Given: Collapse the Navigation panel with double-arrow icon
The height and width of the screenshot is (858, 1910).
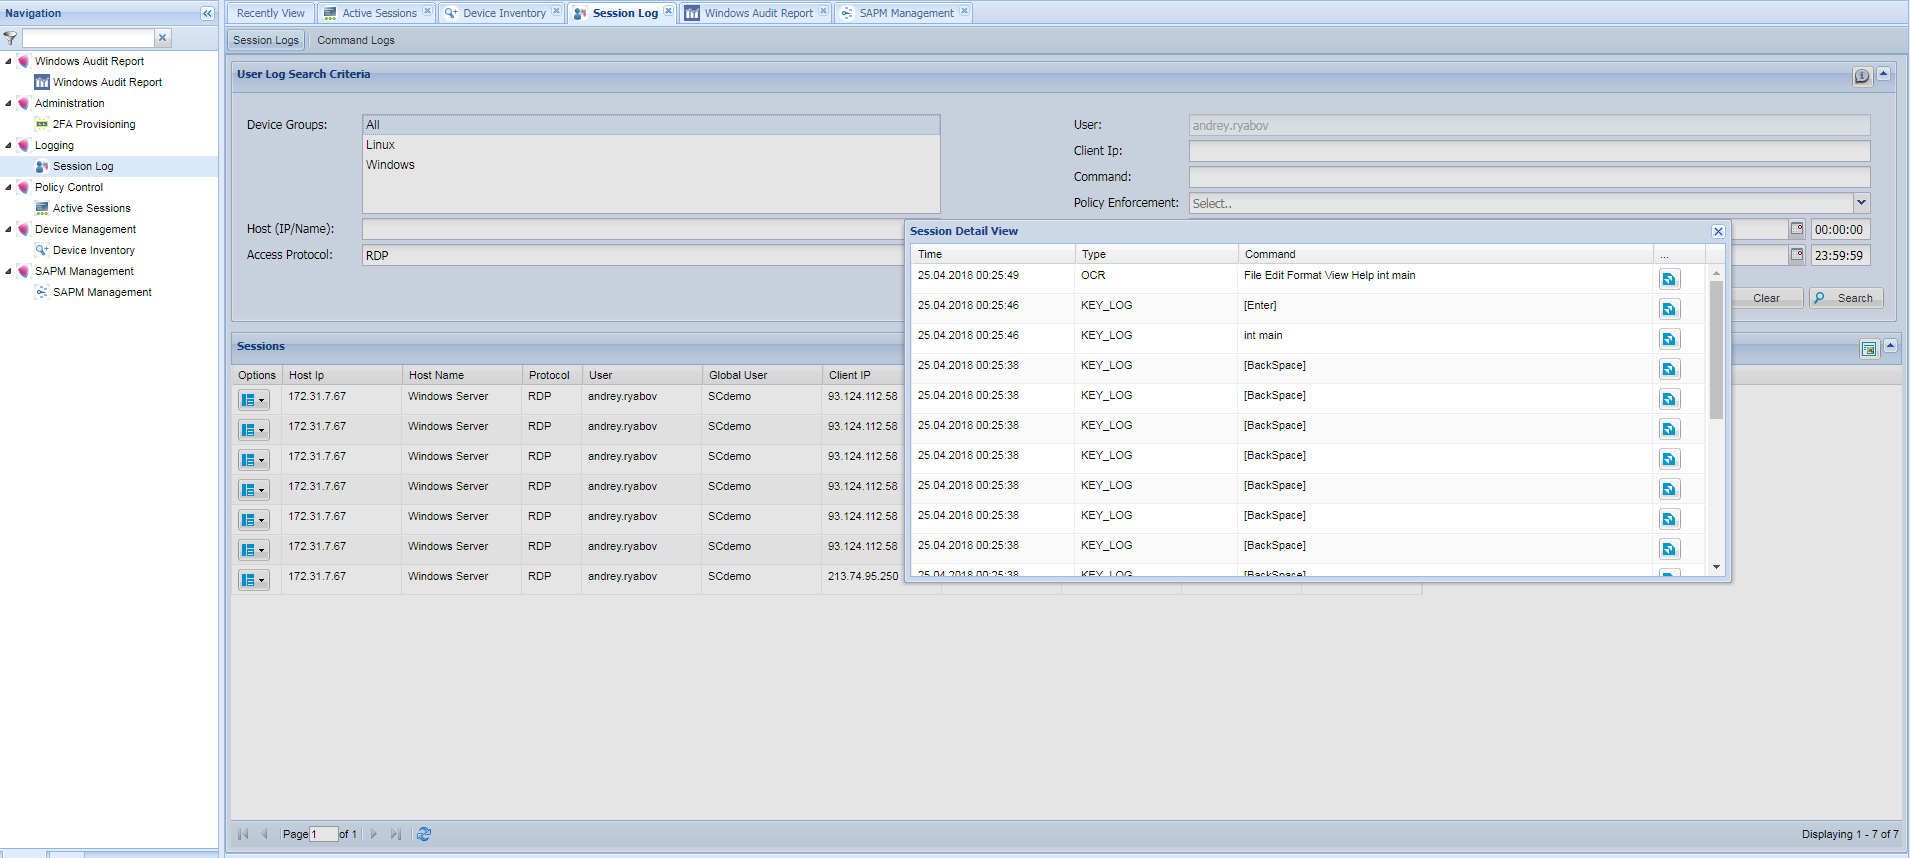Looking at the screenshot, I should coord(207,13).
